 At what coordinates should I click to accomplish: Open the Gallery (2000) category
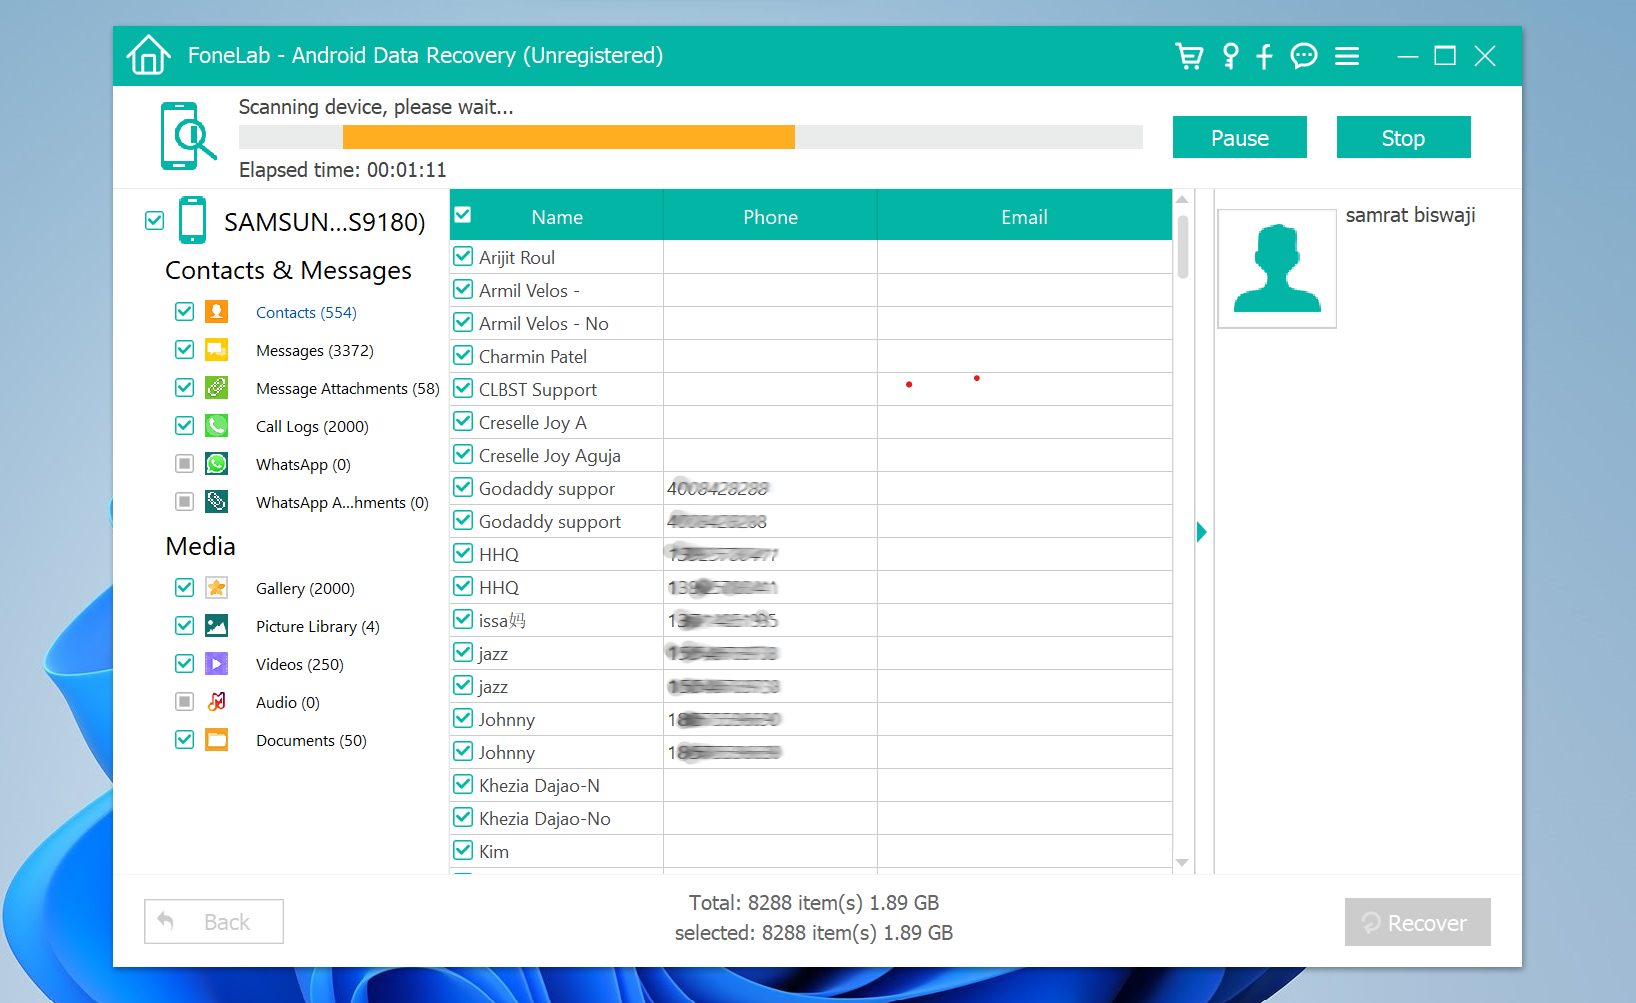click(x=305, y=588)
